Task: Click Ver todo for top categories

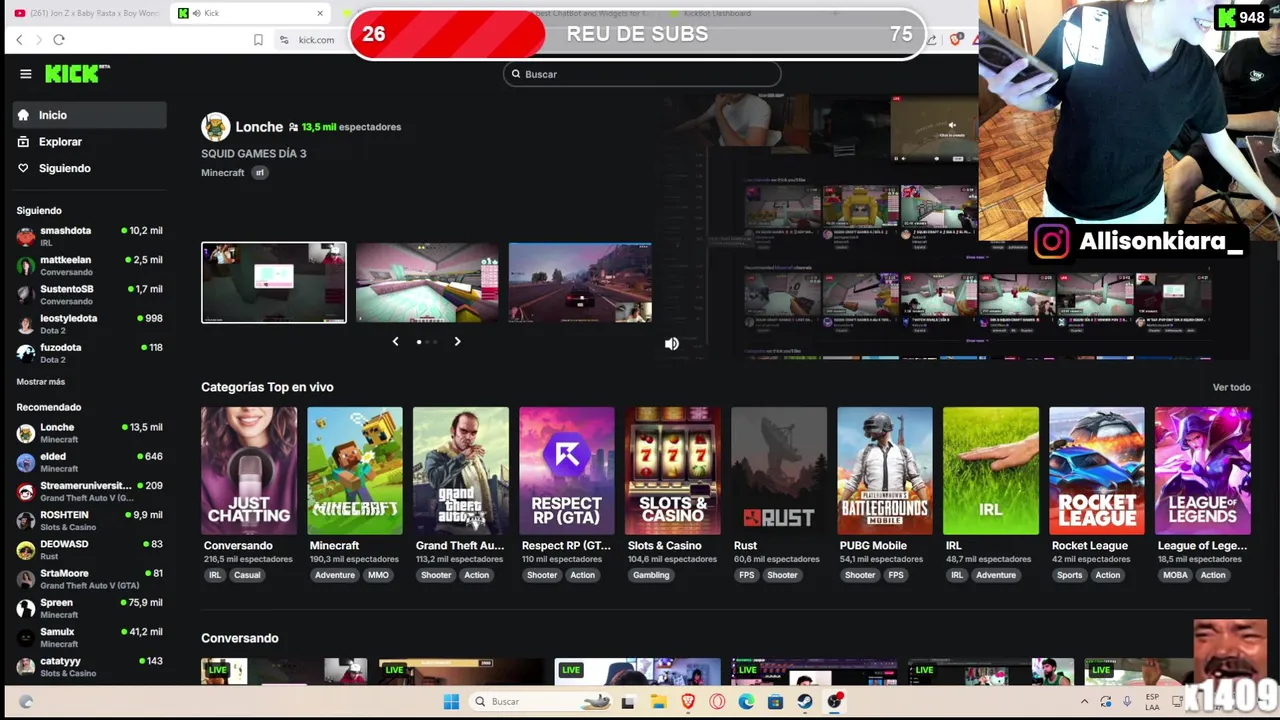Action: (x=1231, y=387)
